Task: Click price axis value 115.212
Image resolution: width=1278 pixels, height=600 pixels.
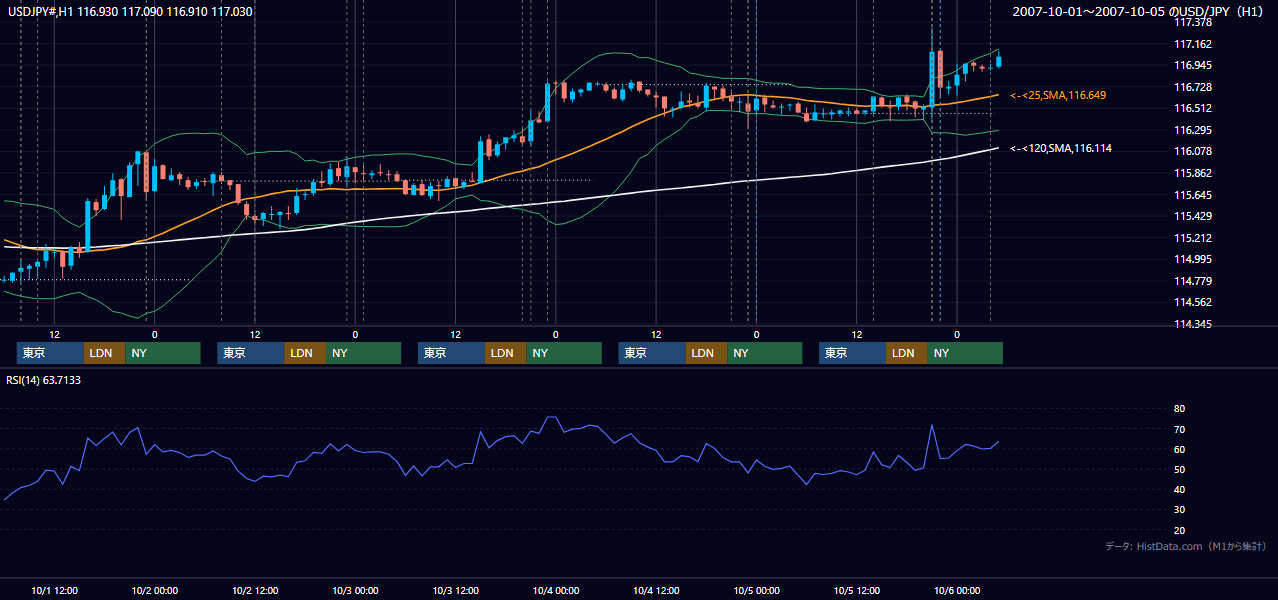Action: point(1192,238)
